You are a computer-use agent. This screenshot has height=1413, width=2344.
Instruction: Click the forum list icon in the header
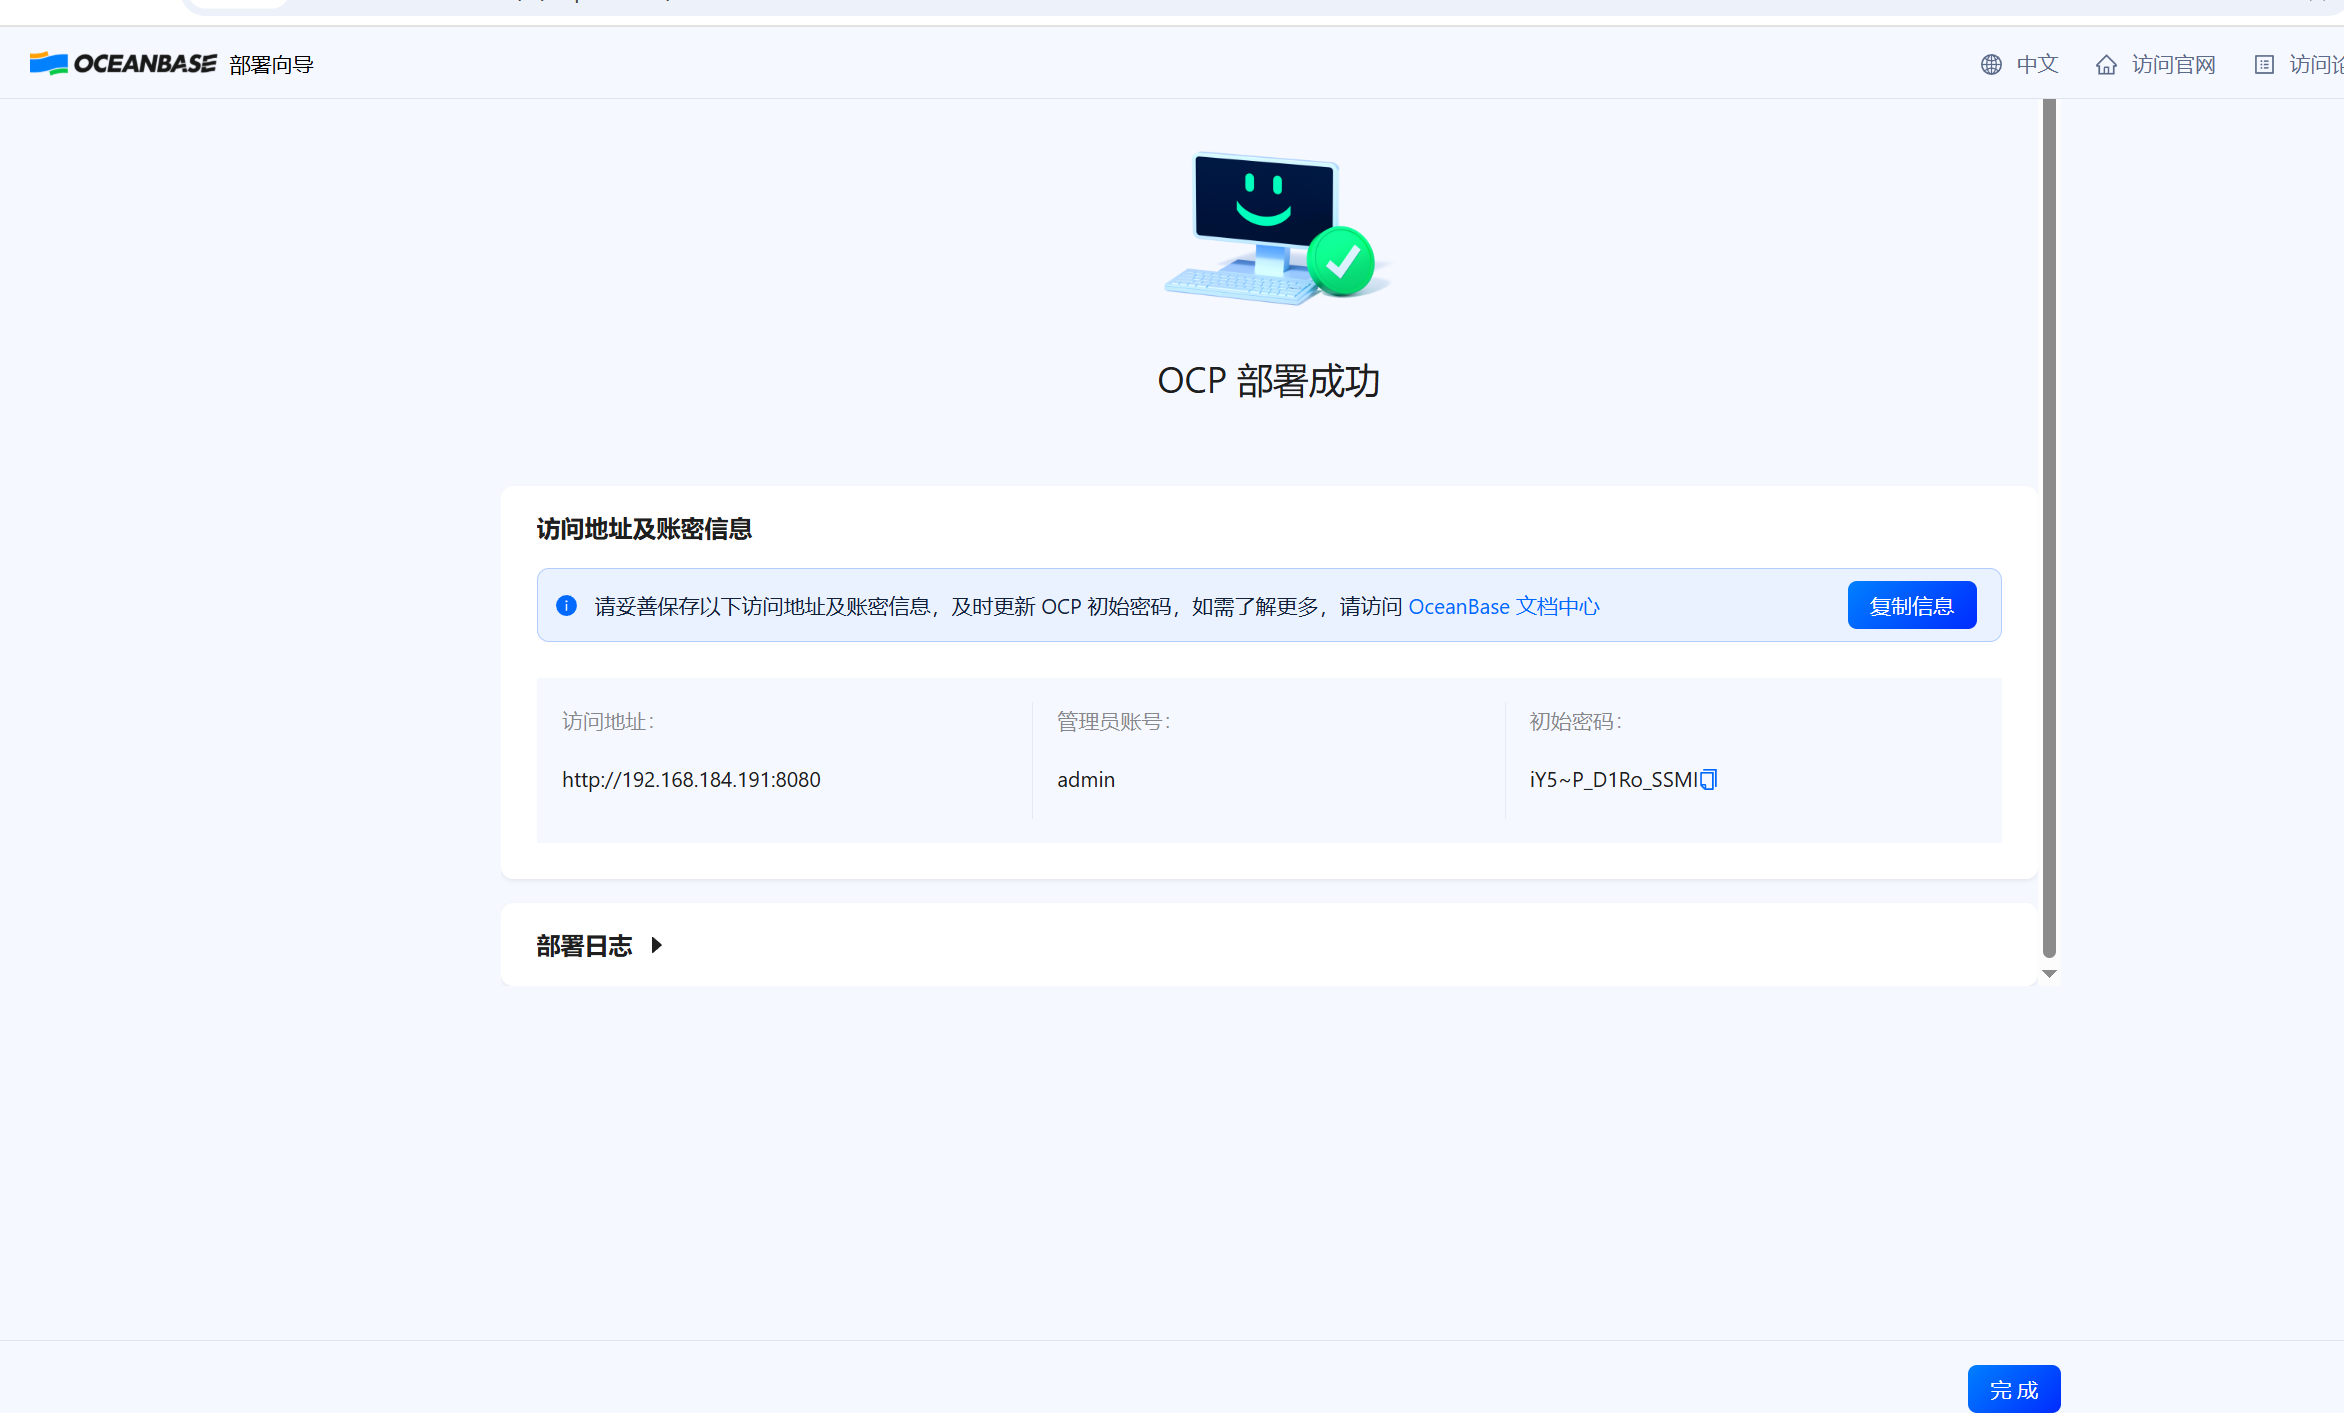pyautogui.click(x=2264, y=64)
